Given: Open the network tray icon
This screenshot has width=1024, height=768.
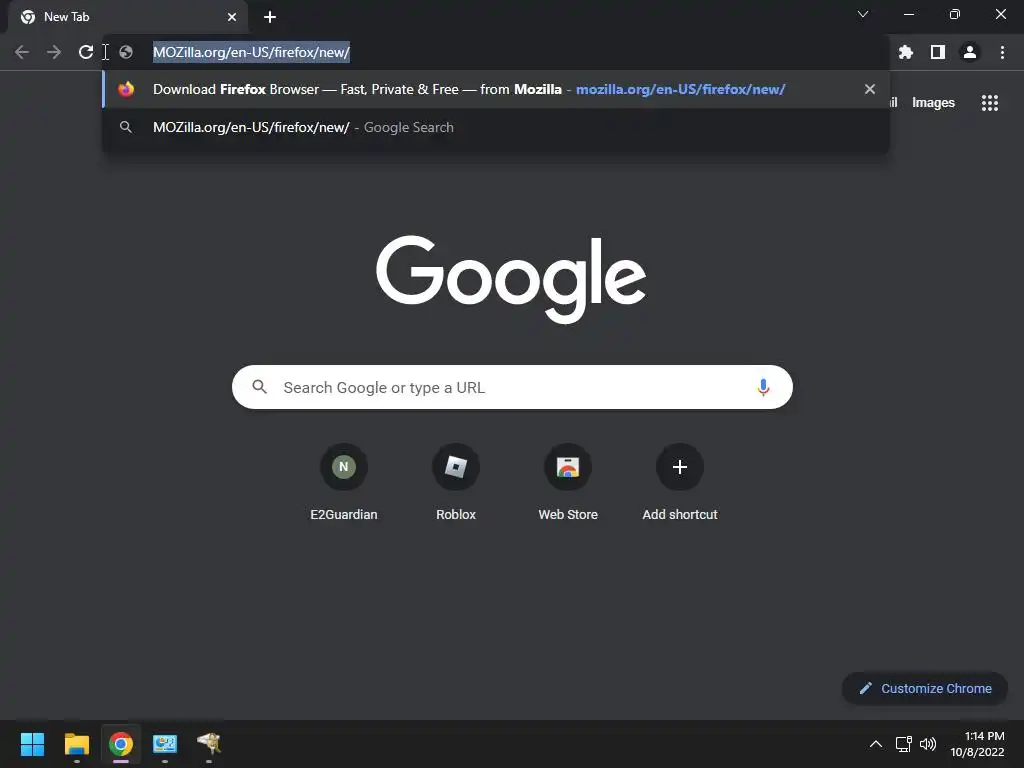Looking at the screenshot, I should (x=903, y=744).
